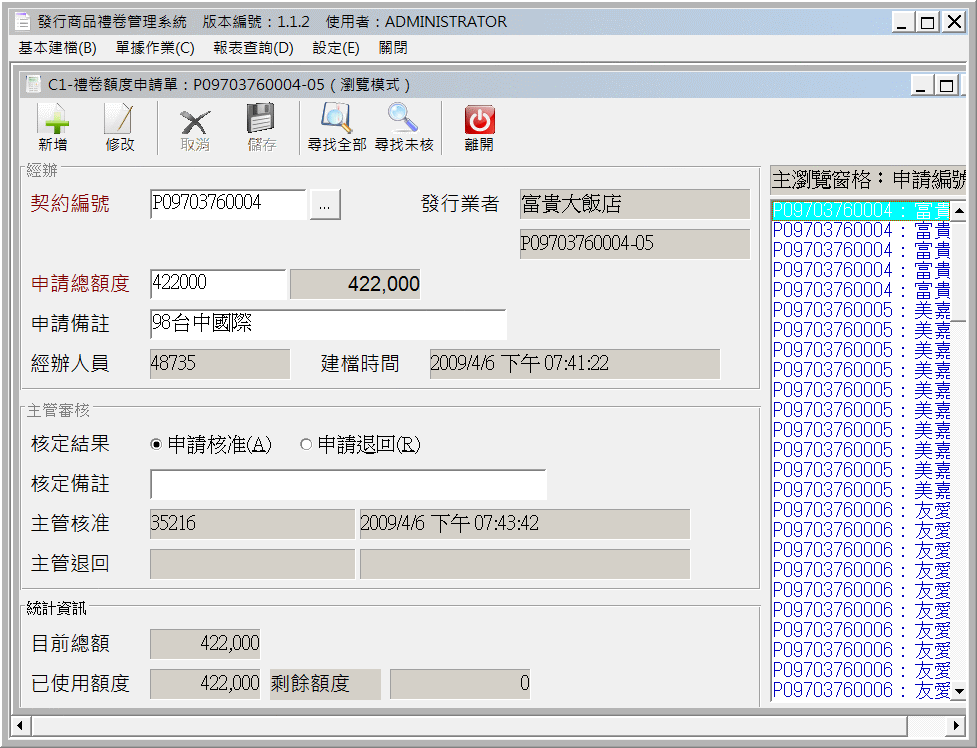Click the 目前總額 field showing 422,000

click(205, 644)
